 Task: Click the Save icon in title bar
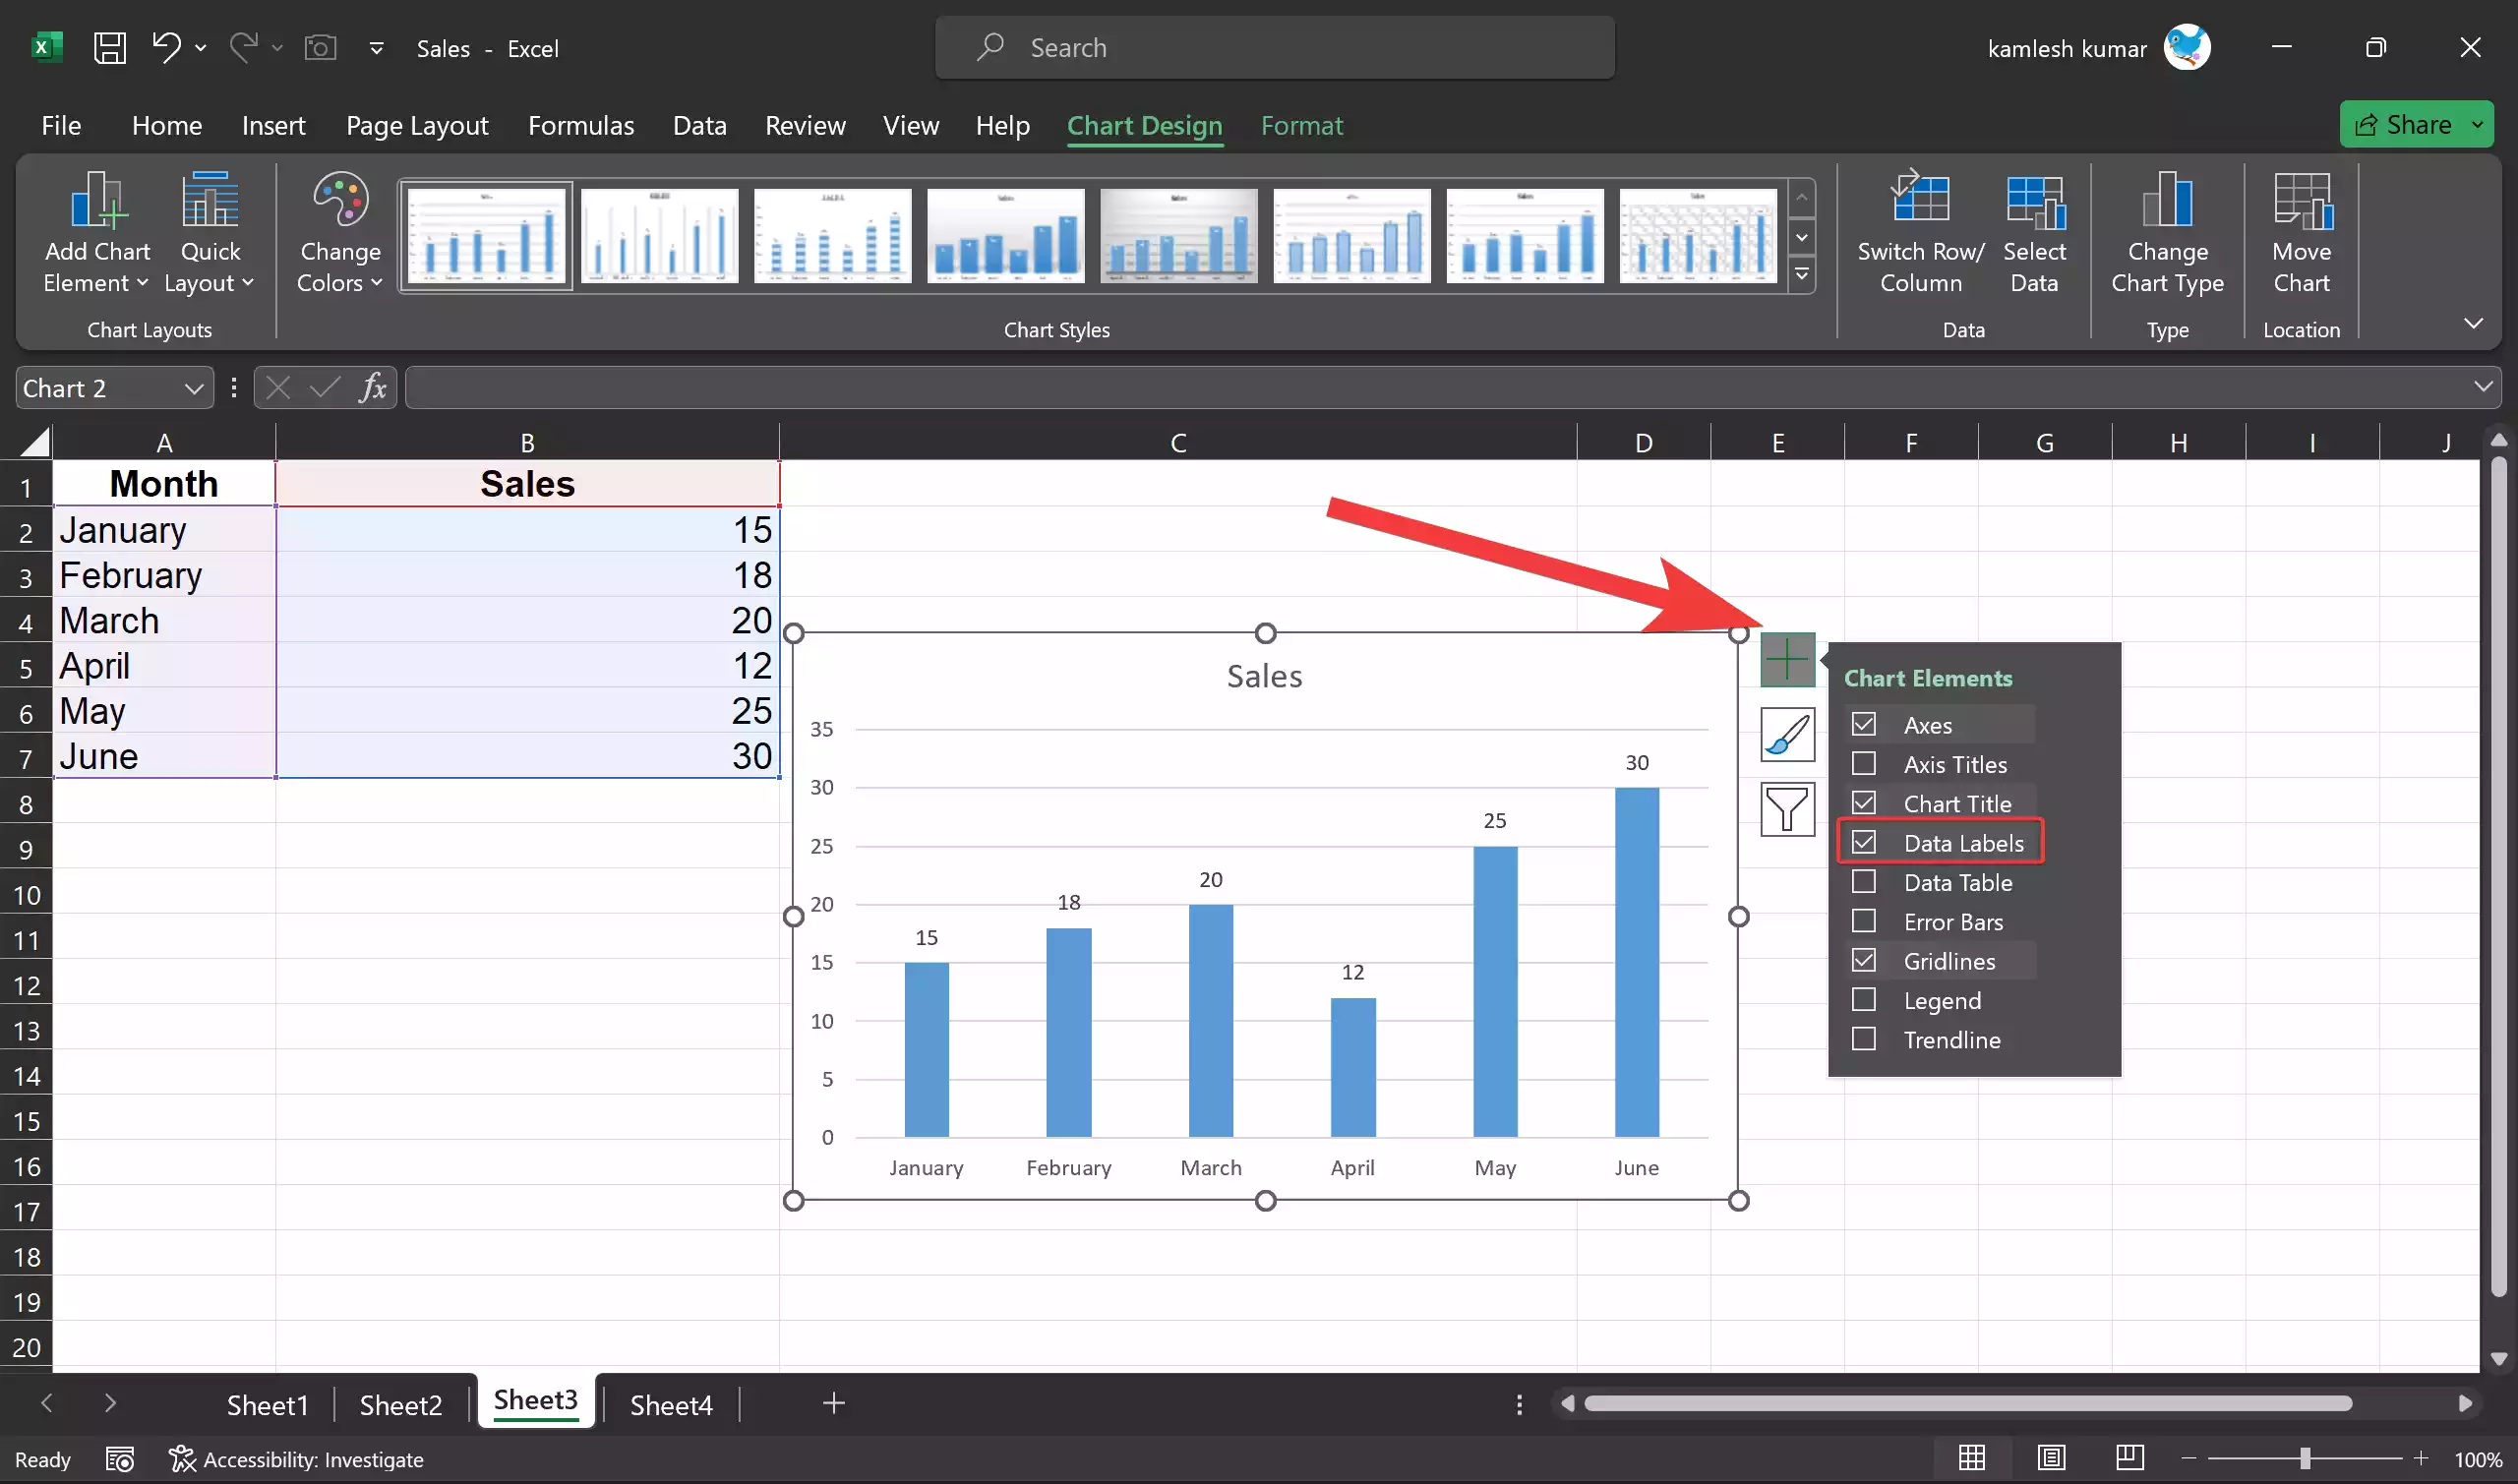point(109,48)
